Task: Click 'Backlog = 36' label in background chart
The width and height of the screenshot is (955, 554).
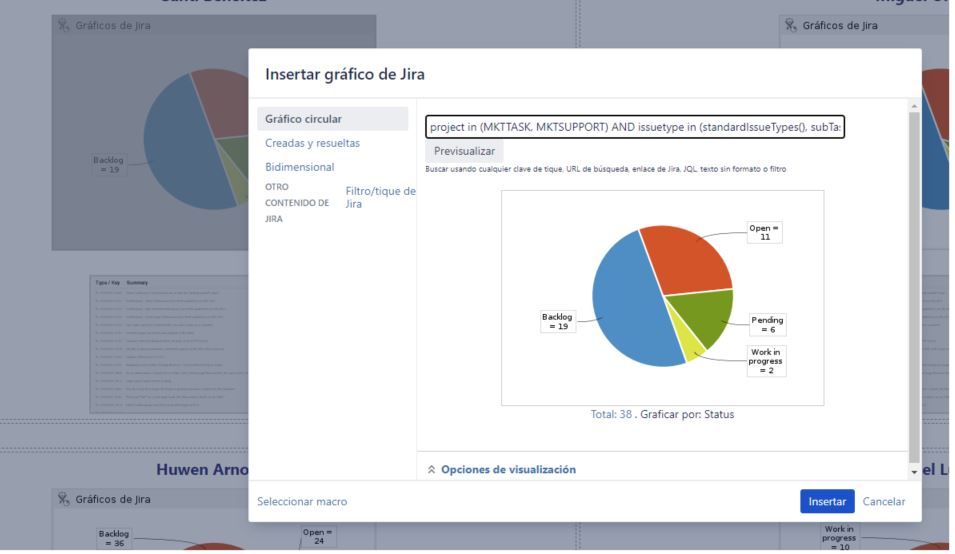Action: point(114,538)
